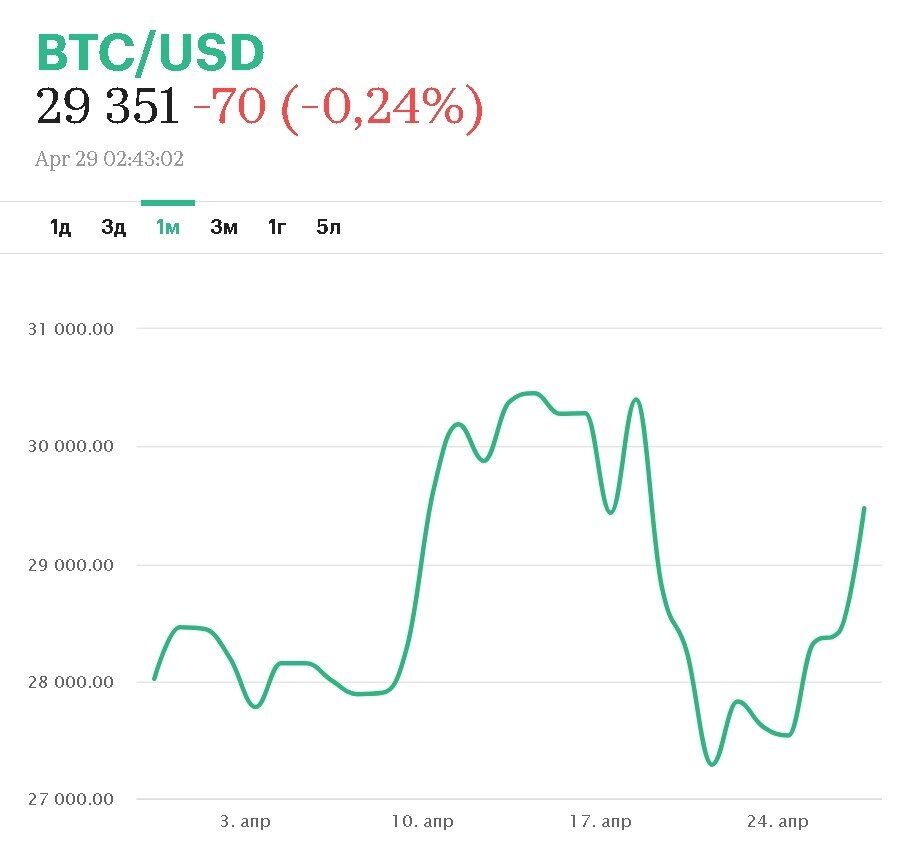Click the 28 000.00 y-axis label

pyautogui.click(x=75, y=683)
